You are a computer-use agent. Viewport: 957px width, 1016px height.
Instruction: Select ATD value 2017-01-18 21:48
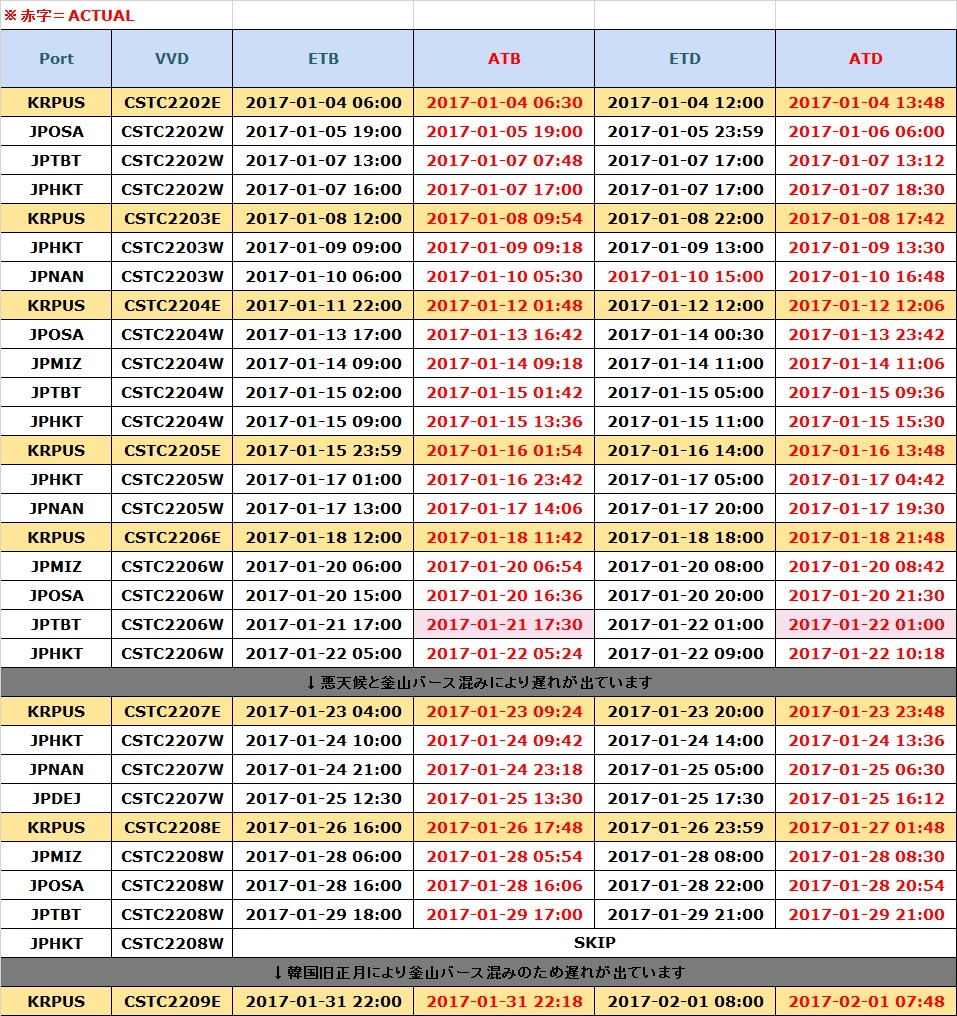866,537
